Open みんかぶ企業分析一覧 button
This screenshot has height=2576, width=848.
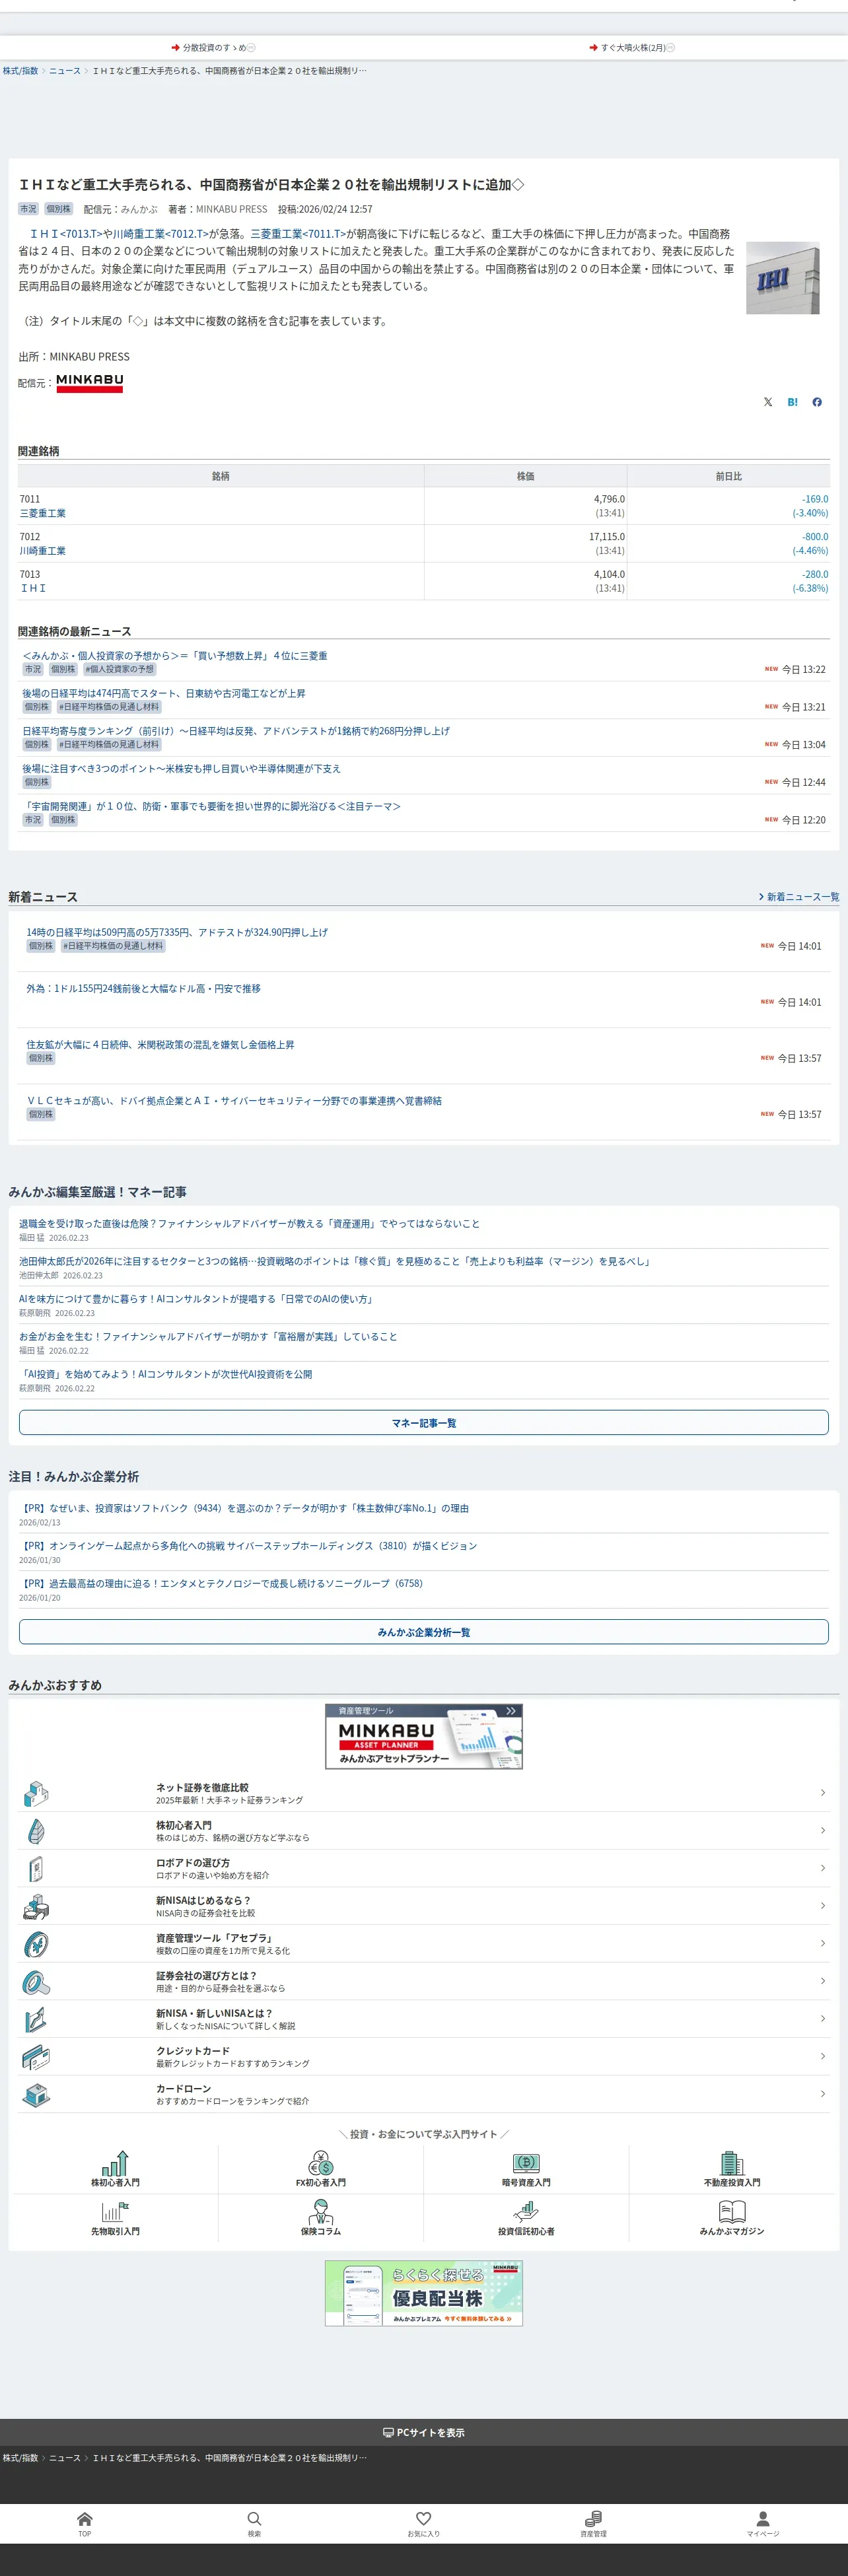(x=424, y=1631)
